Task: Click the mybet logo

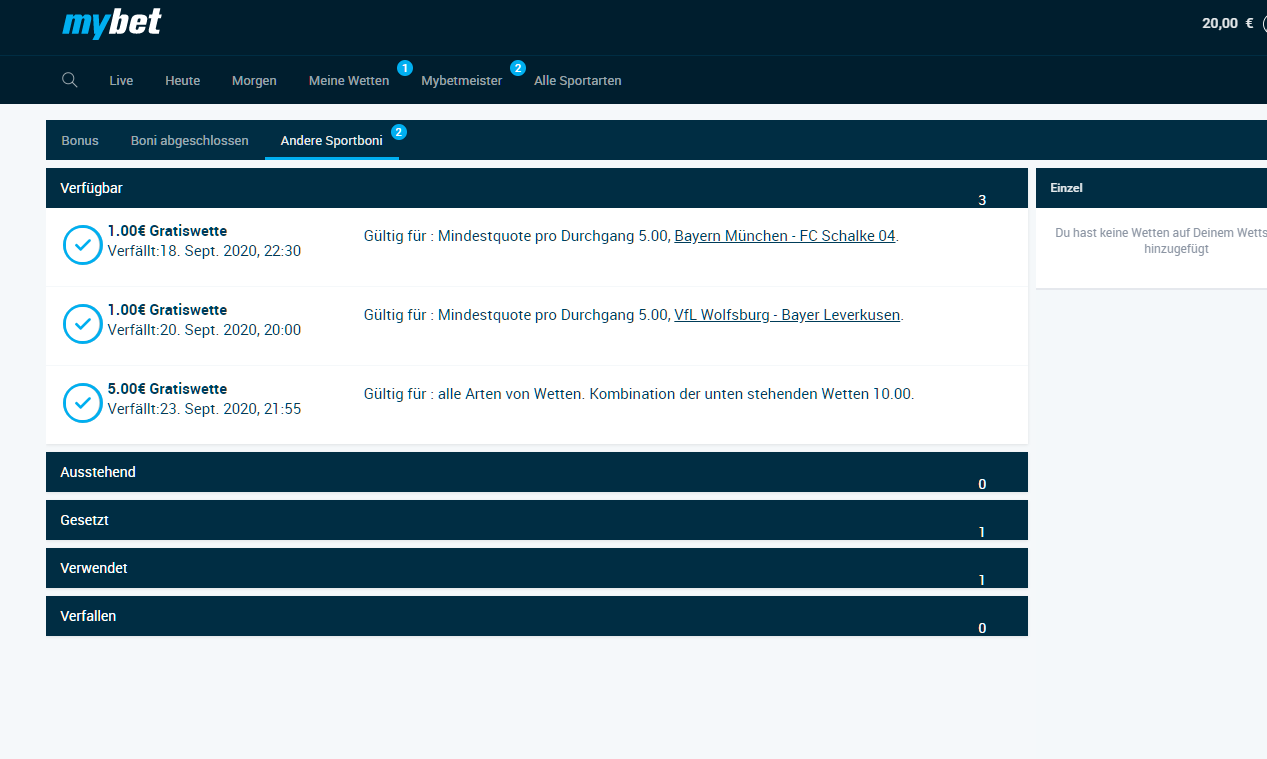Action: point(112,23)
